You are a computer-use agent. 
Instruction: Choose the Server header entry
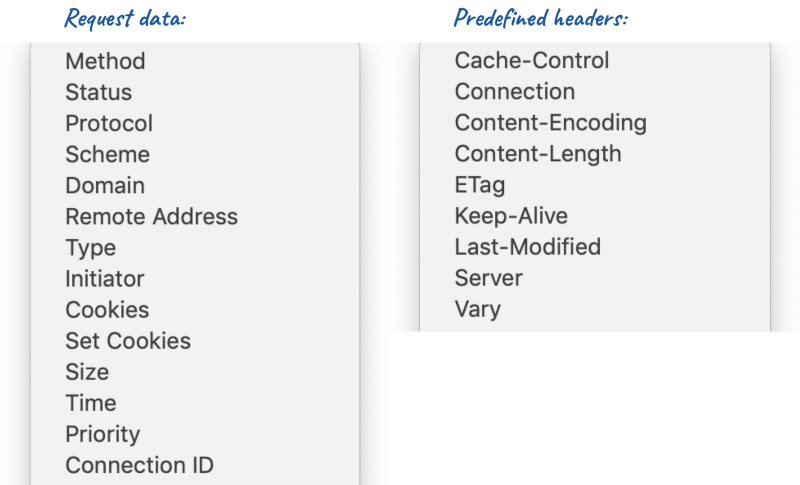(595, 278)
